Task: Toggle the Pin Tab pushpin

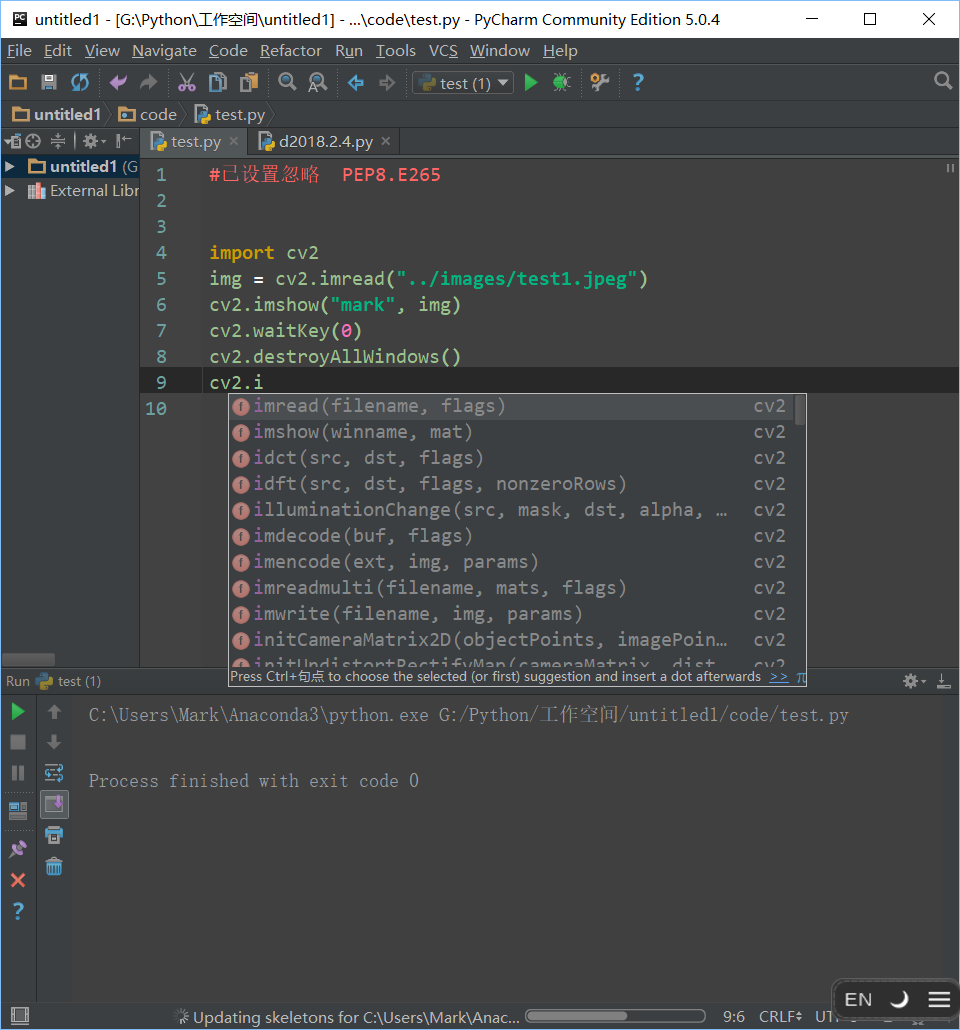Action: (x=18, y=849)
